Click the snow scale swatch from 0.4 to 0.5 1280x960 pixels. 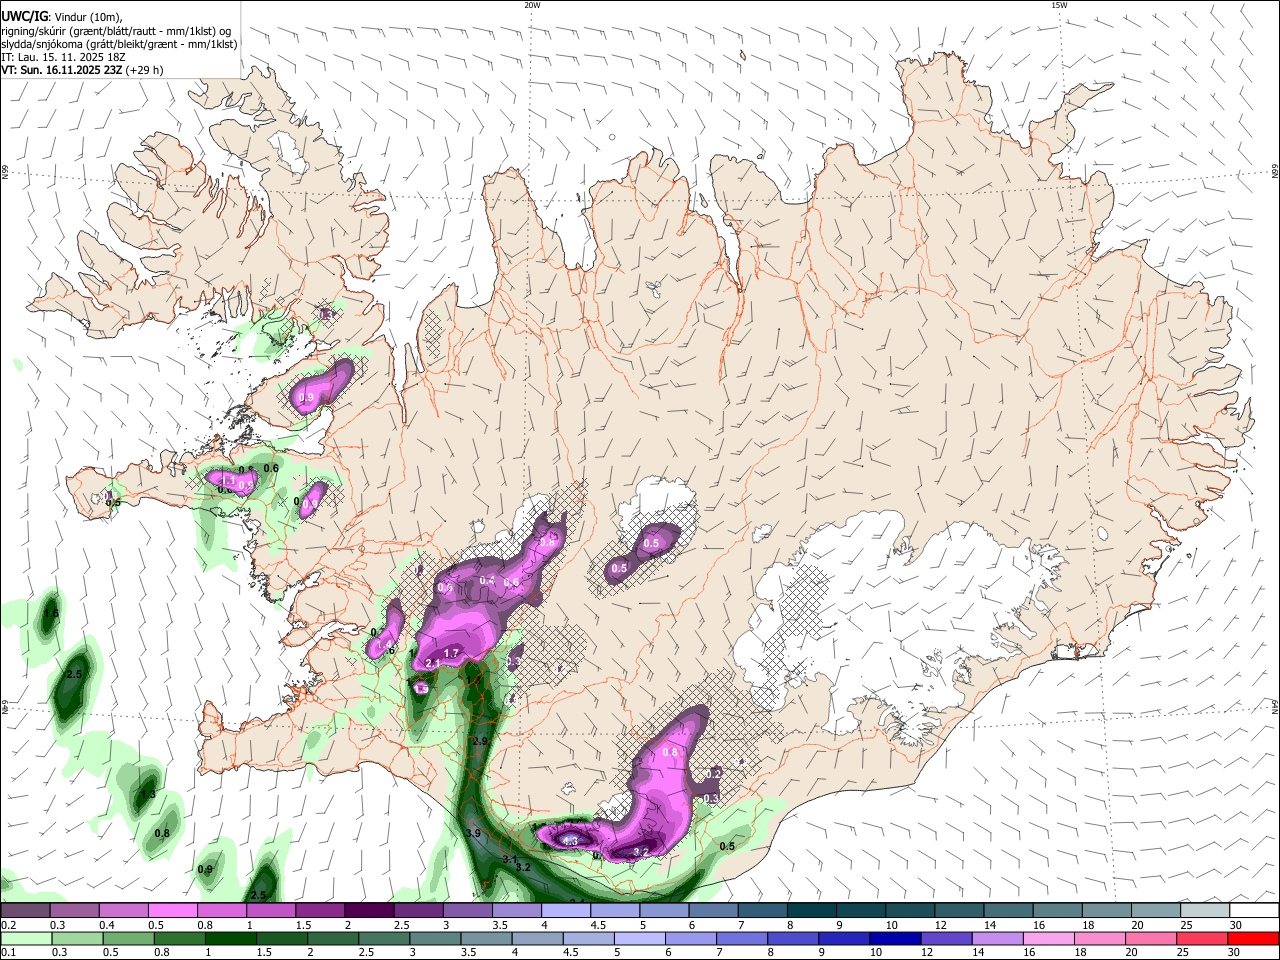coord(123,910)
